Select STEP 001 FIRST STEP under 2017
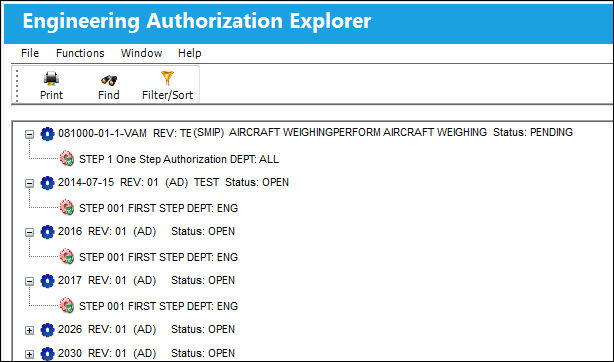The height and width of the screenshot is (362, 614). pyautogui.click(x=158, y=306)
